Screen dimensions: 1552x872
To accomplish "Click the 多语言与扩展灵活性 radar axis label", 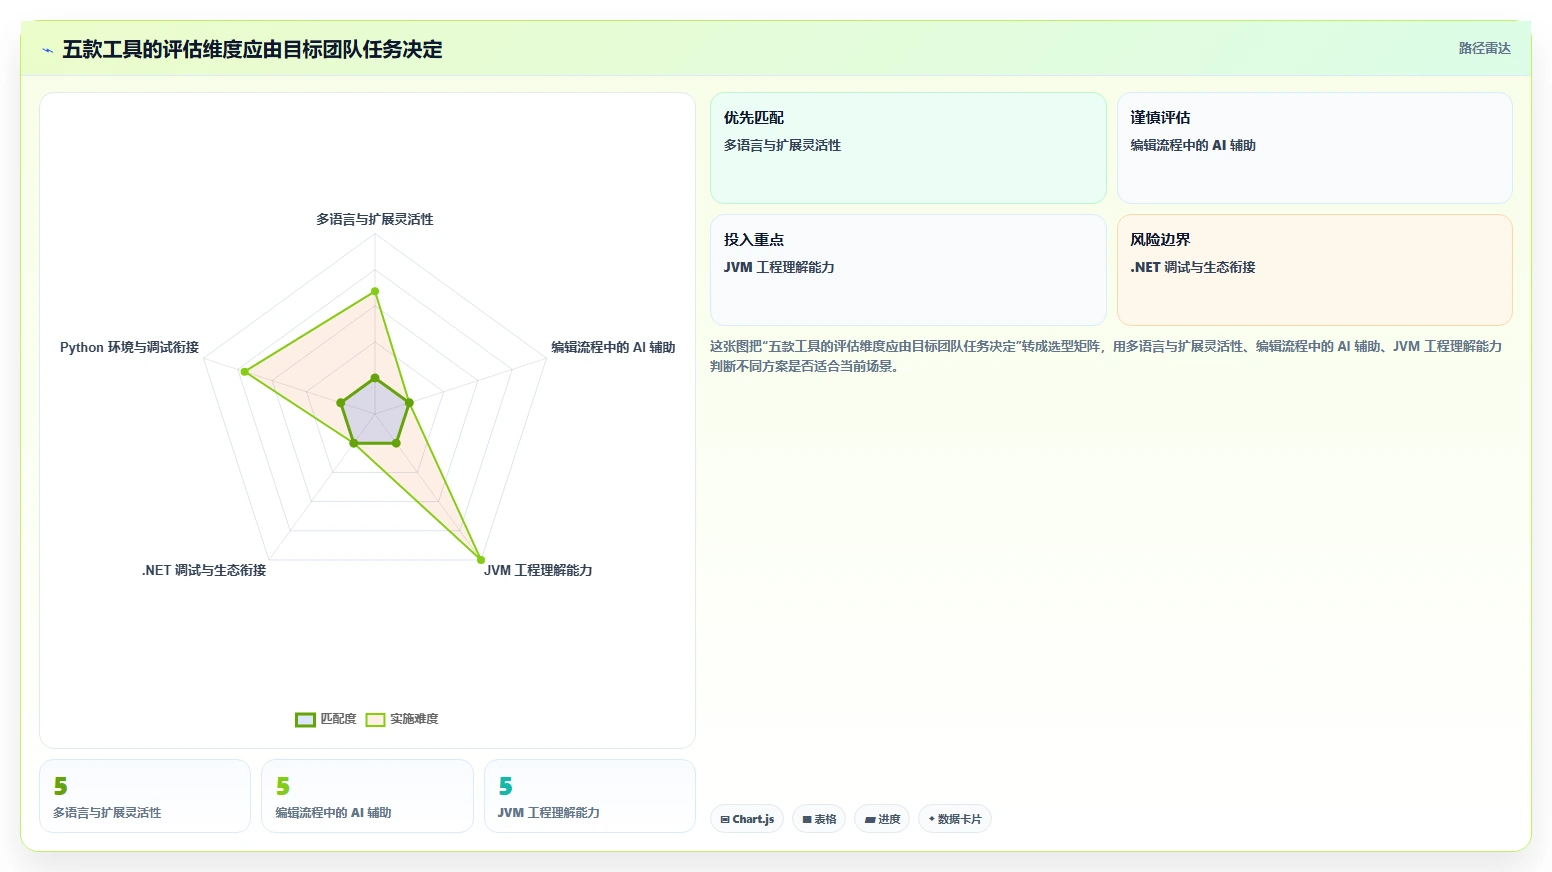I will point(375,219).
